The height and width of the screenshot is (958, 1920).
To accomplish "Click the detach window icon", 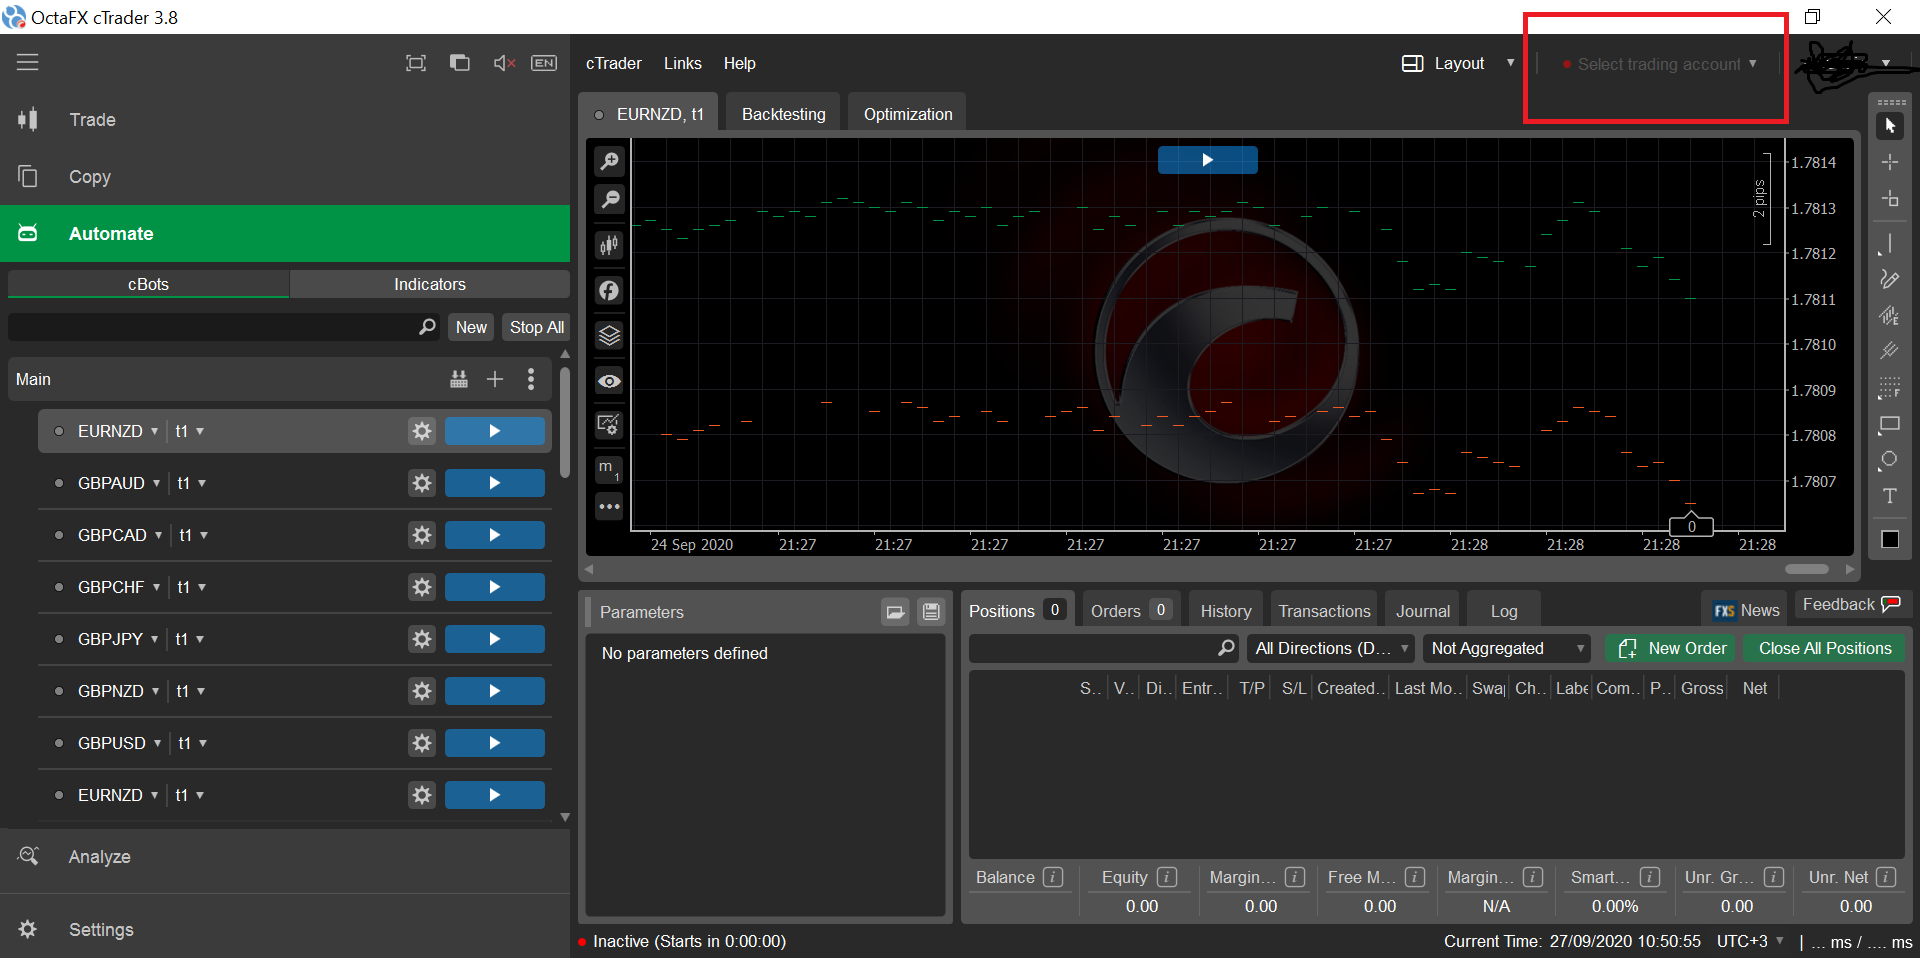I will click(459, 63).
